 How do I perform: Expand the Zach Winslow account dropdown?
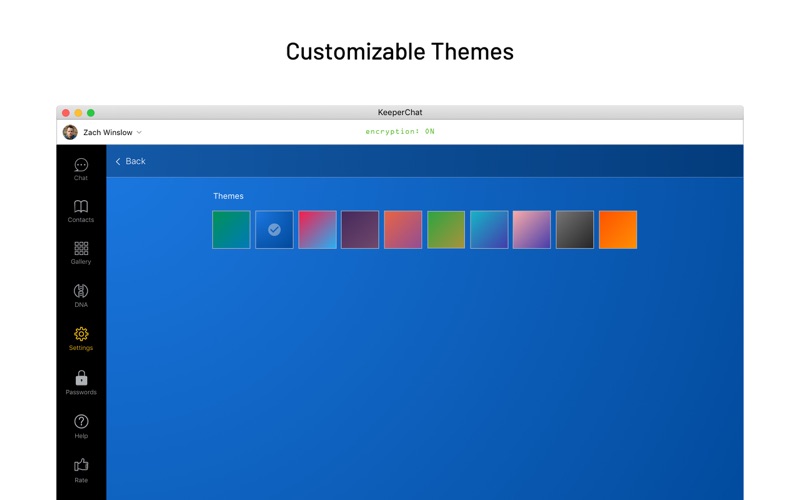[139, 132]
